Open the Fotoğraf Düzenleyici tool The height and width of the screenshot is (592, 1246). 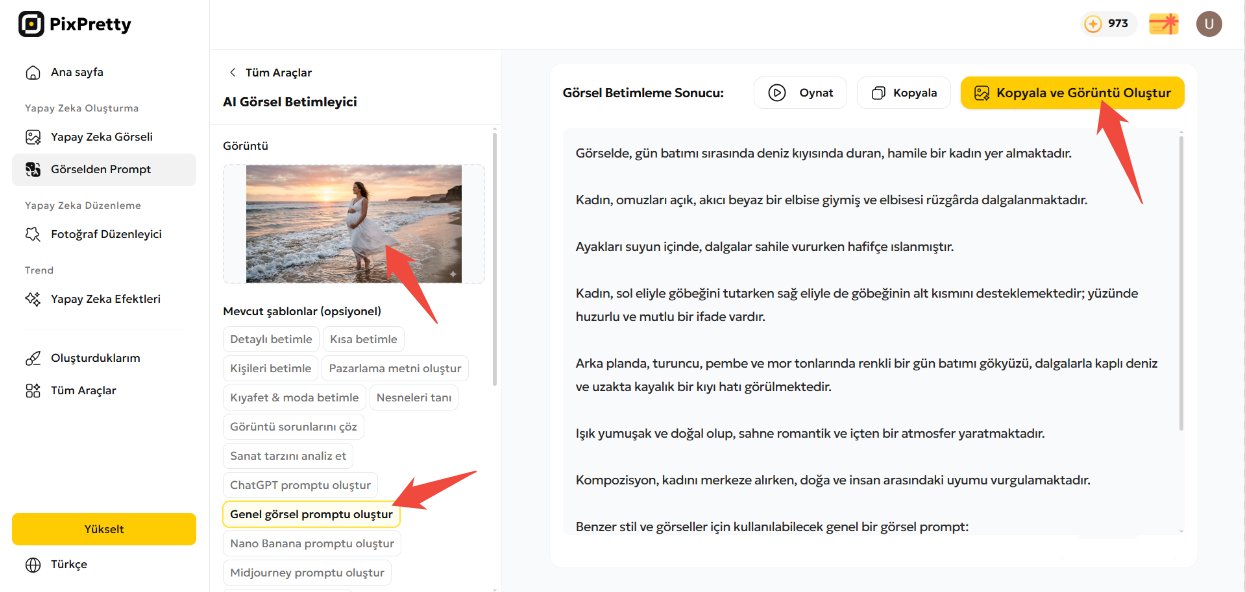(103, 232)
